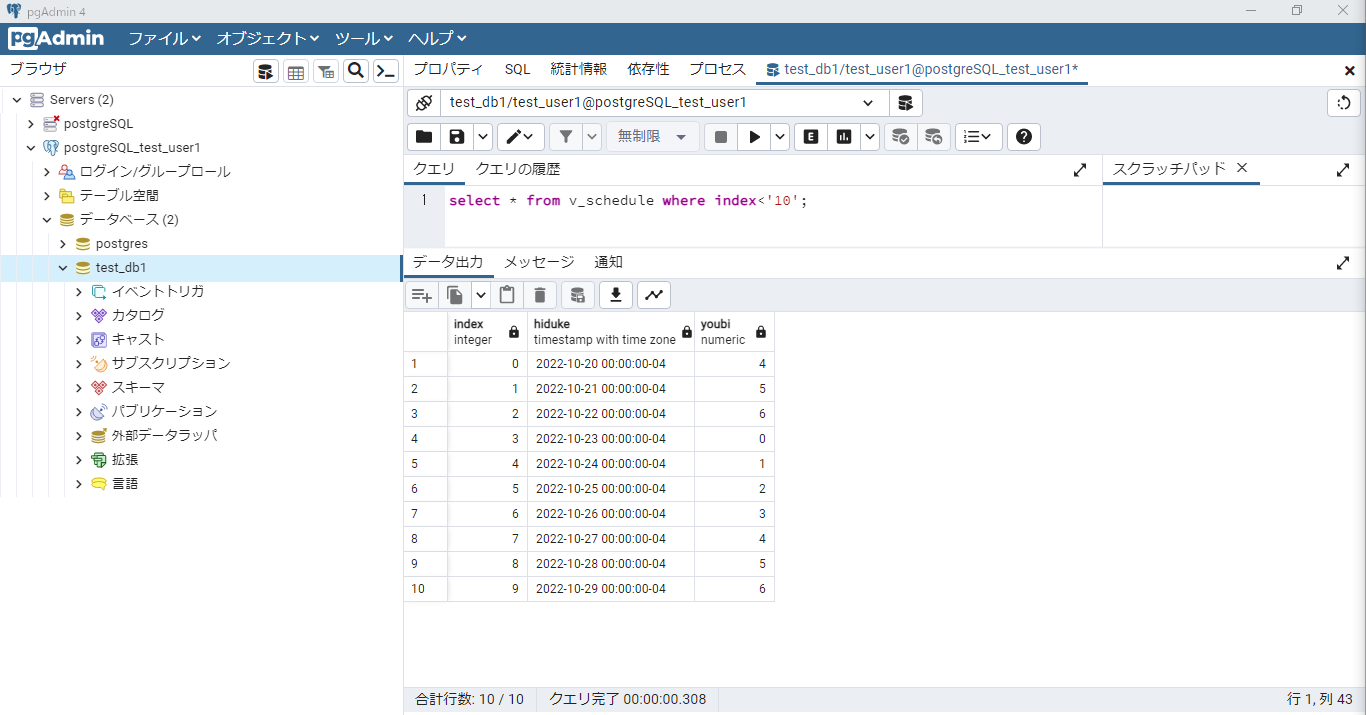
Task: Open the Search Objects magnifier icon
Action: coord(356,71)
